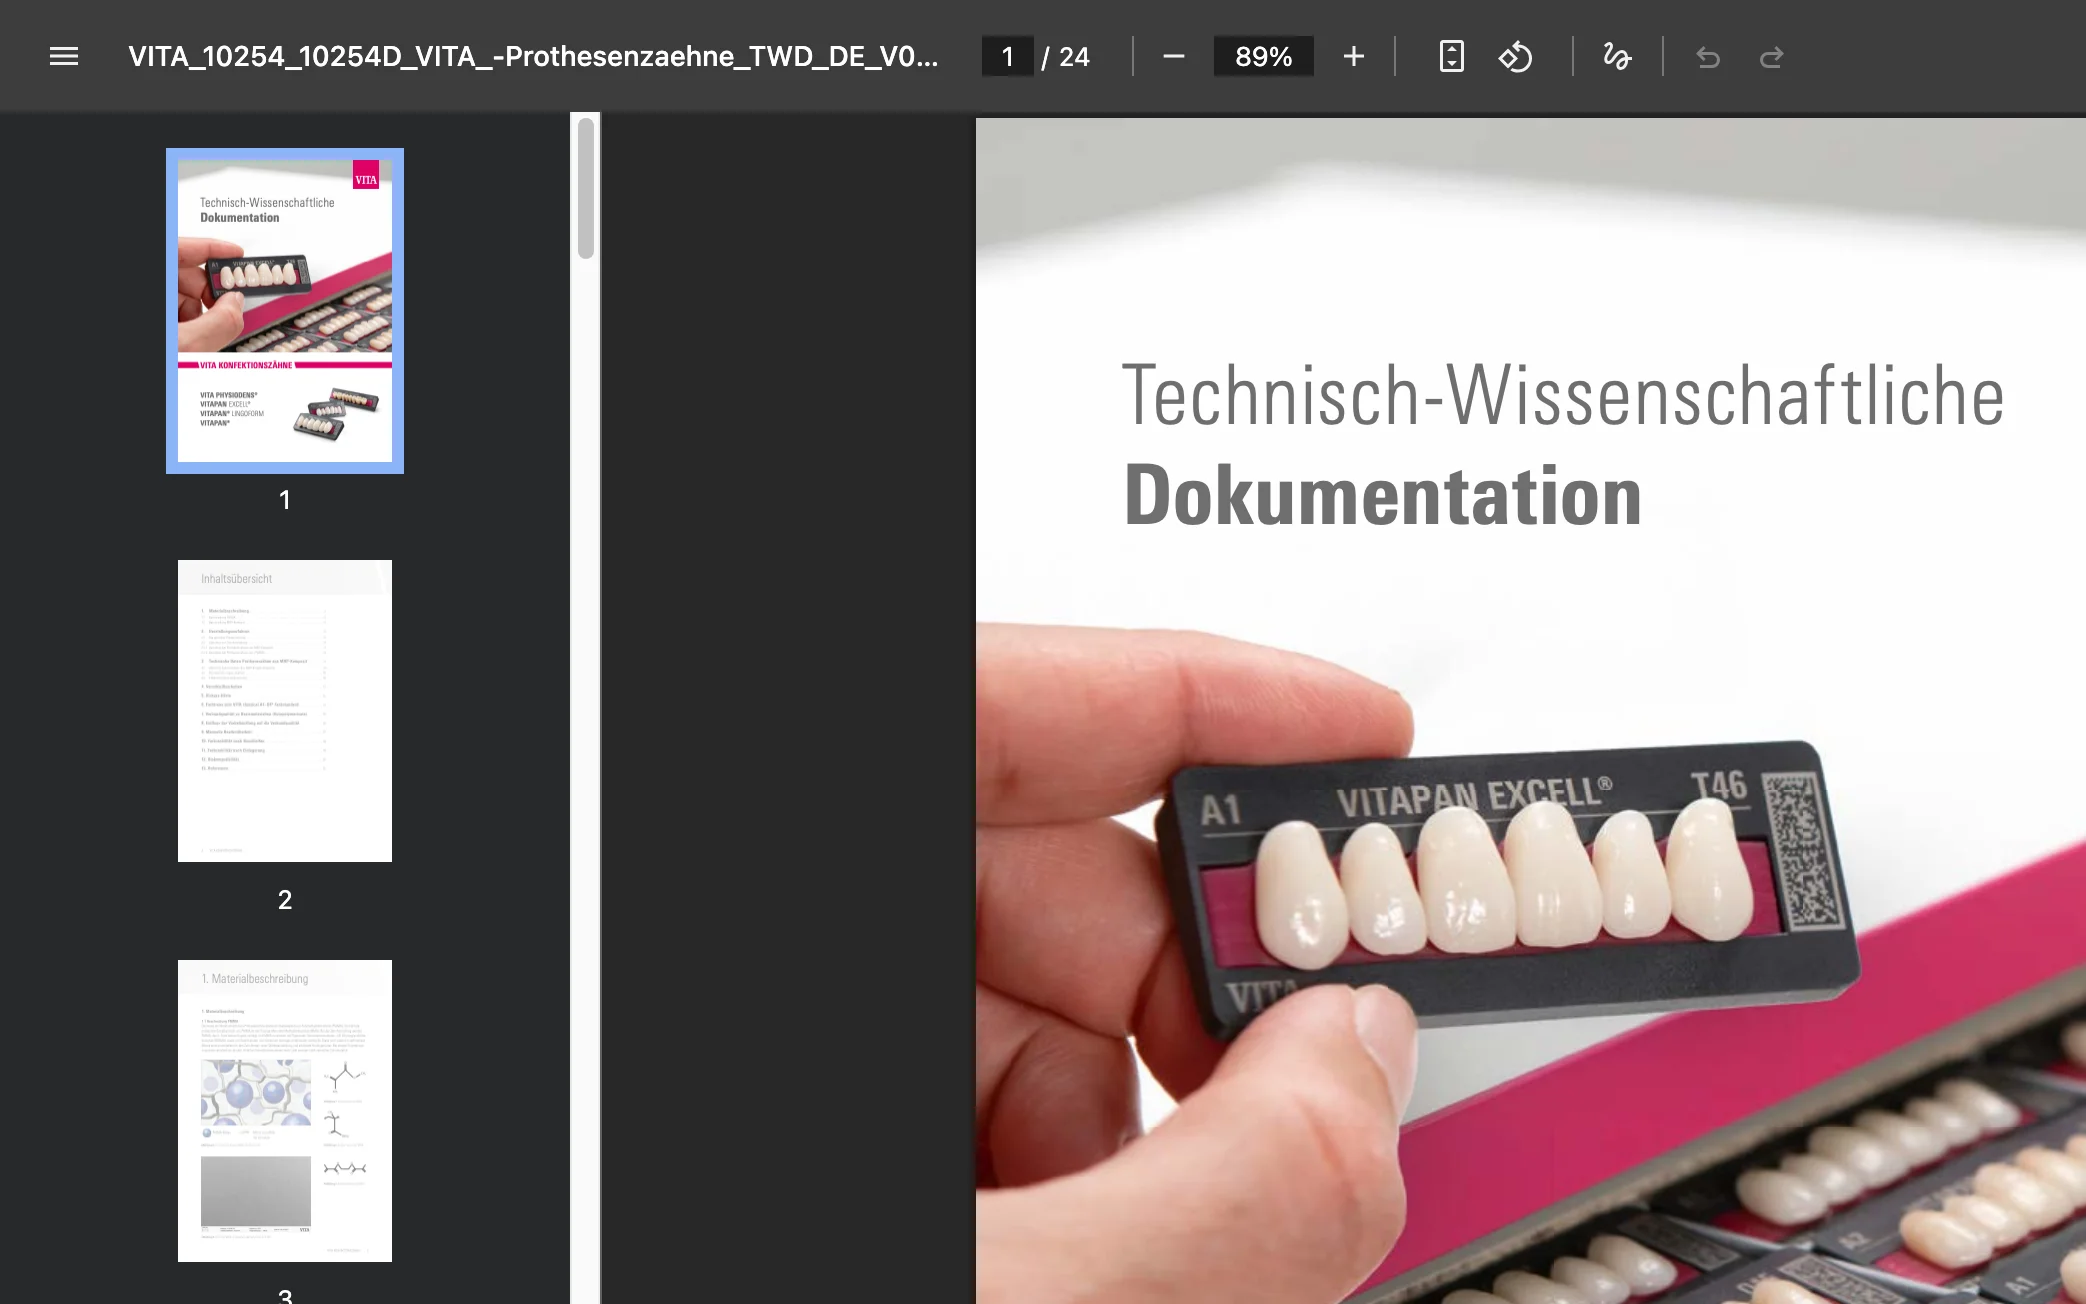Edit the page number field
Image resolution: width=2086 pixels, height=1304 pixels.
coord(1008,57)
